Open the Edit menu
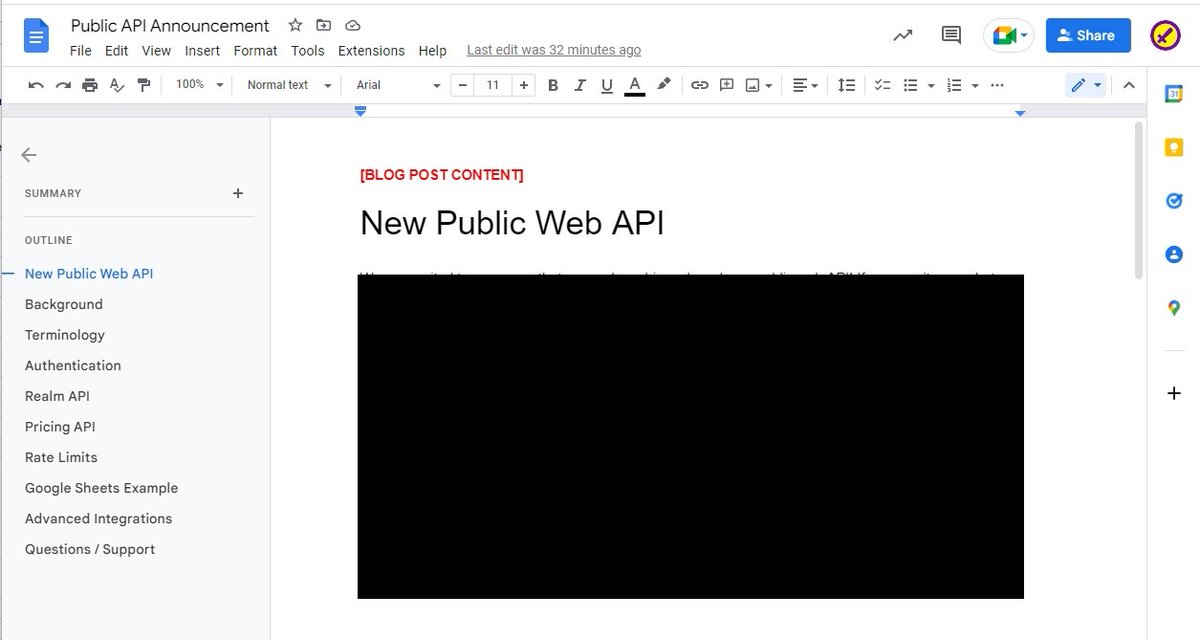Image resolution: width=1200 pixels, height=640 pixels. point(116,50)
